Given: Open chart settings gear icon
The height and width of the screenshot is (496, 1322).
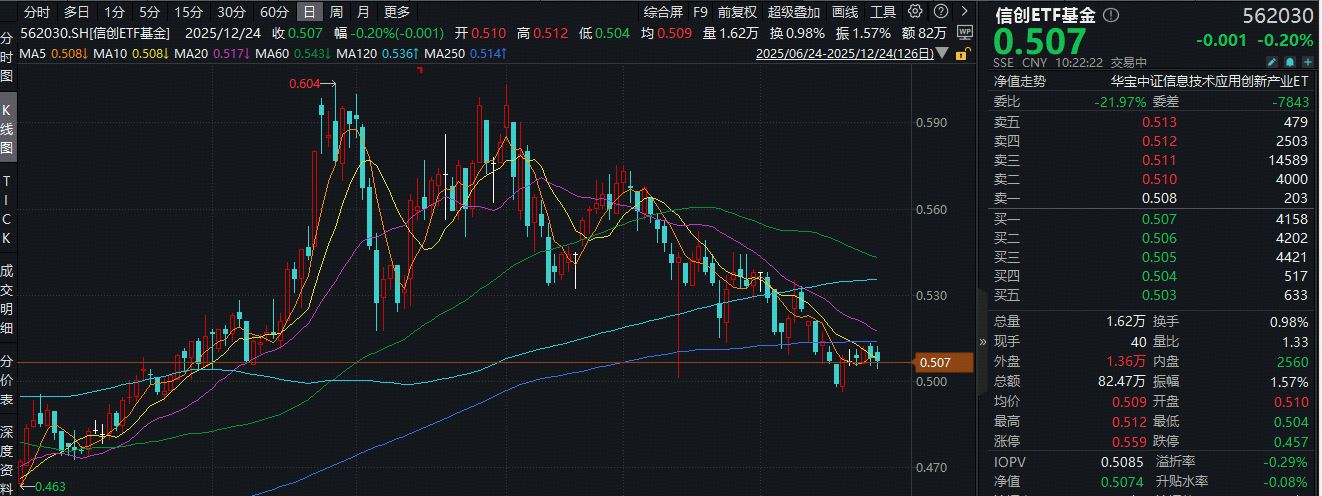Looking at the screenshot, I should point(916,12).
